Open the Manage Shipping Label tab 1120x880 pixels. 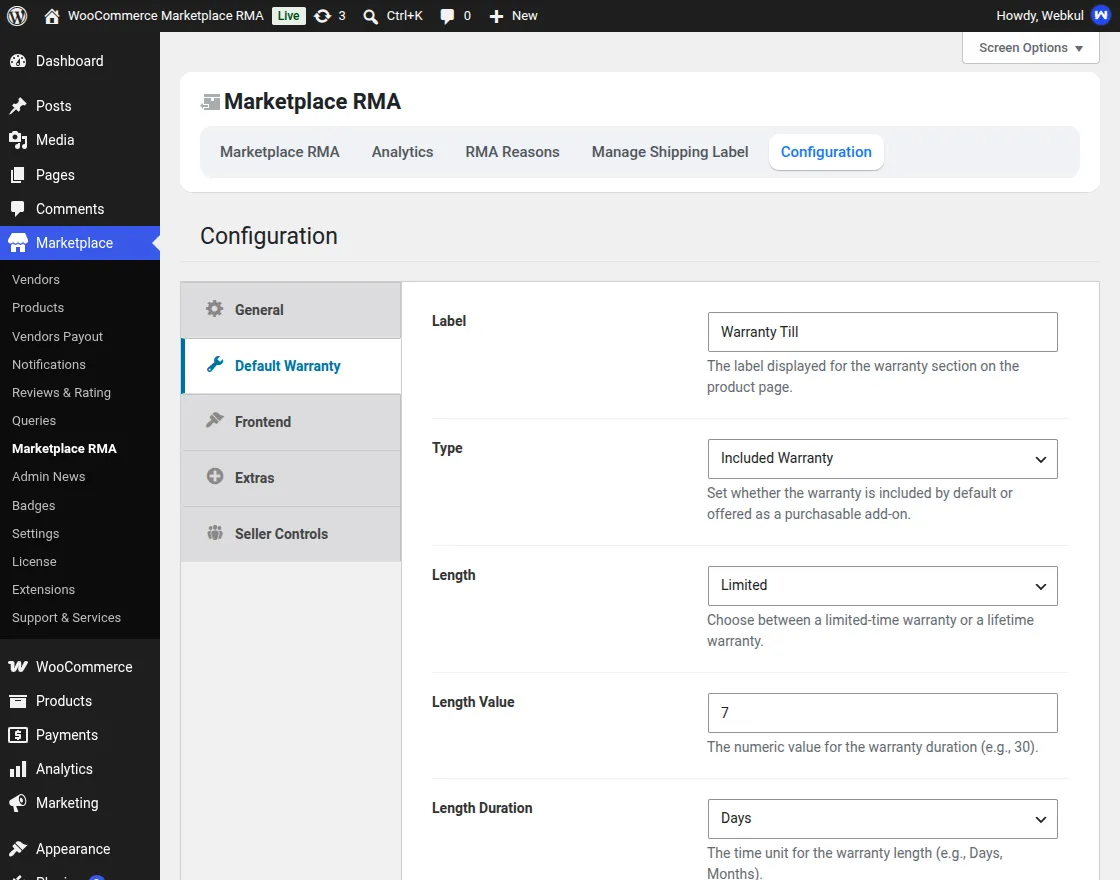point(670,152)
